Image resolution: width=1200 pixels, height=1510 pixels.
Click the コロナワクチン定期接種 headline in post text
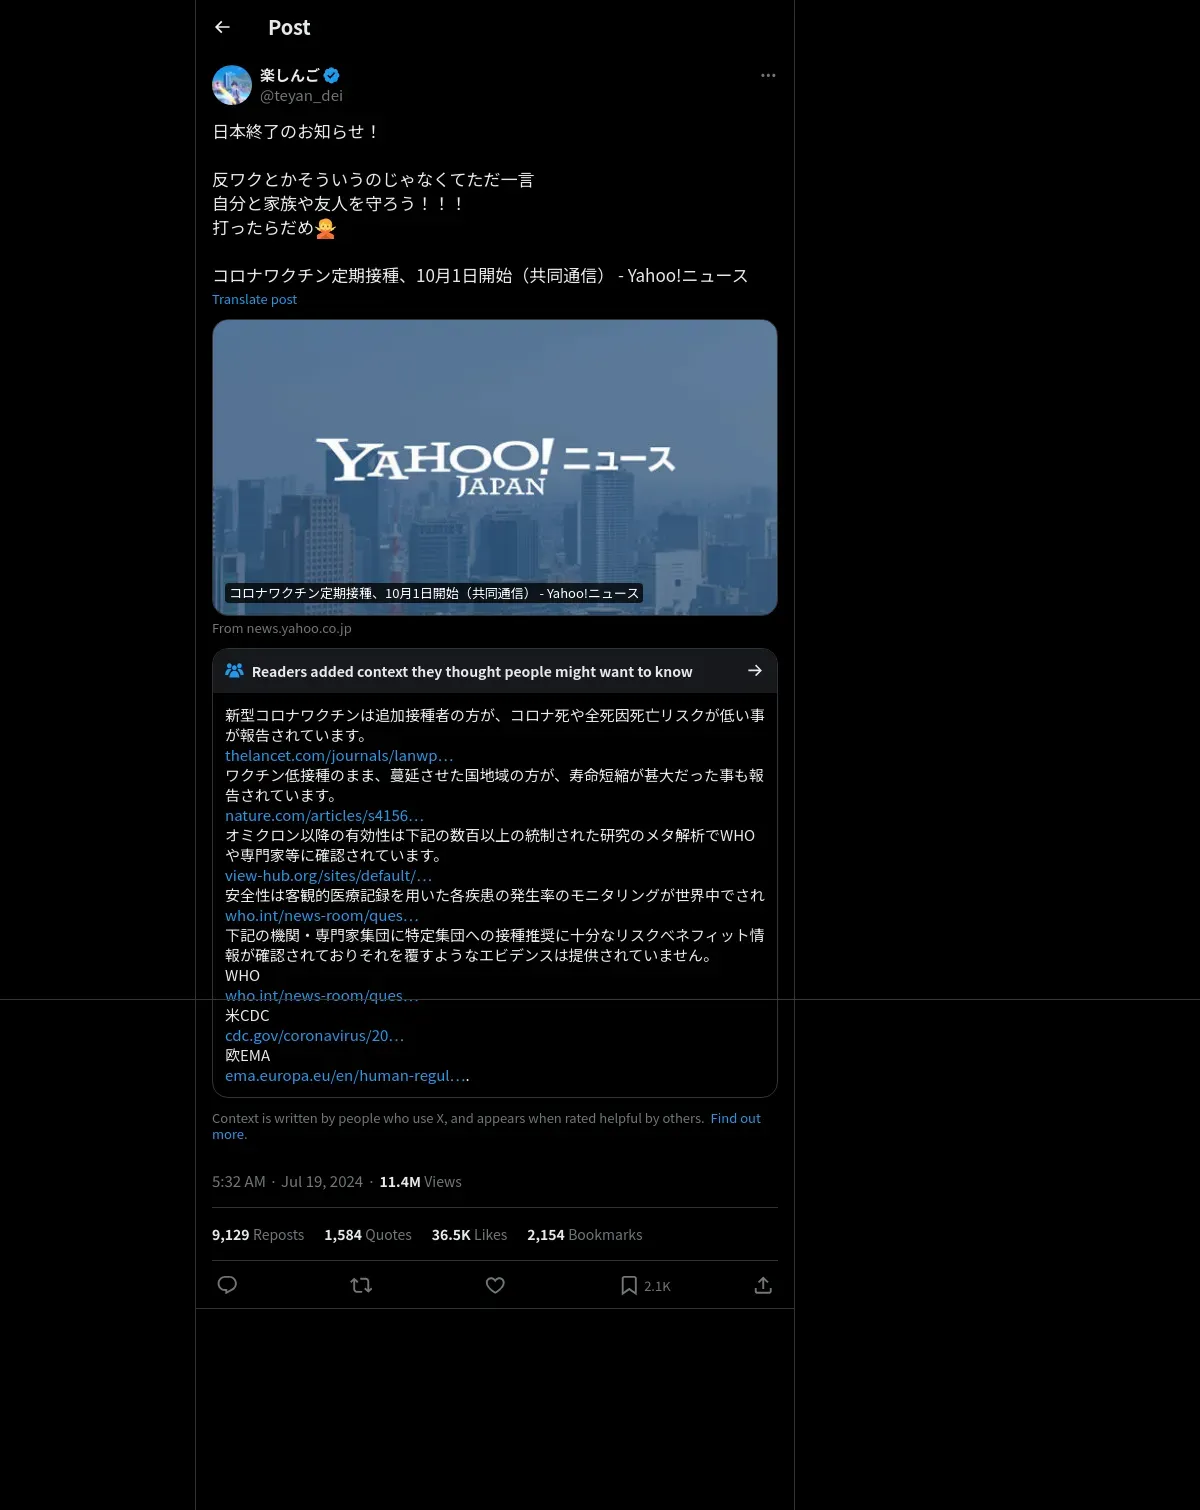[480, 276]
